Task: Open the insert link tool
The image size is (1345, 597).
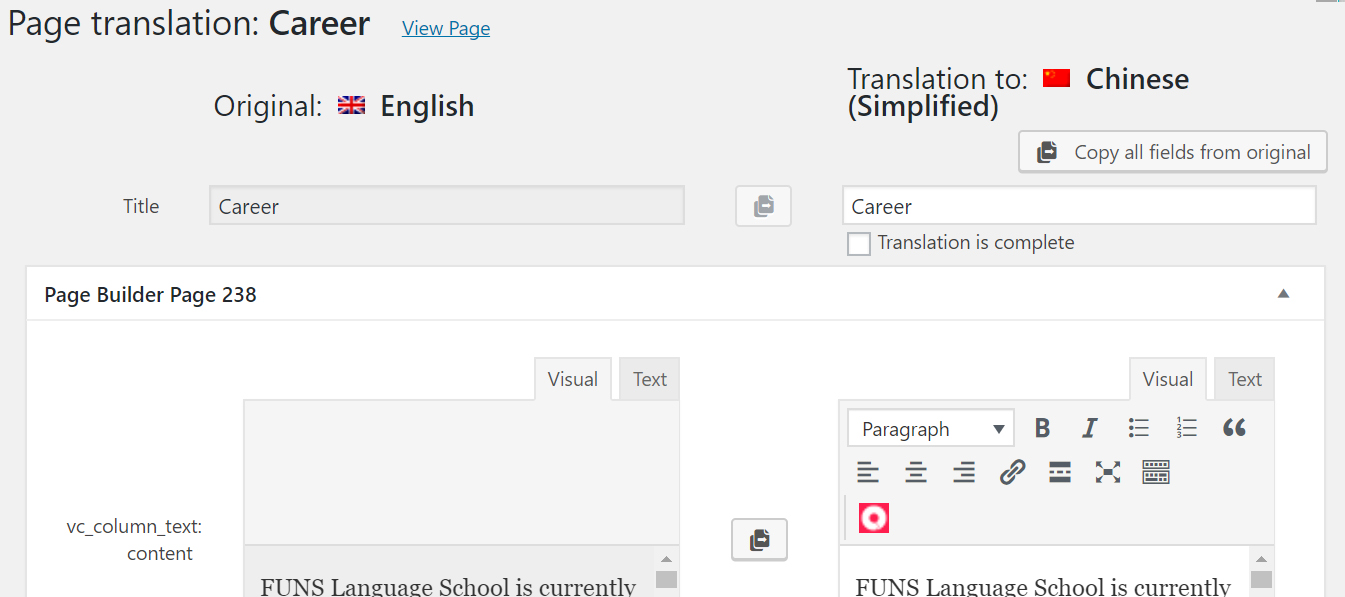Action: (x=1012, y=472)
